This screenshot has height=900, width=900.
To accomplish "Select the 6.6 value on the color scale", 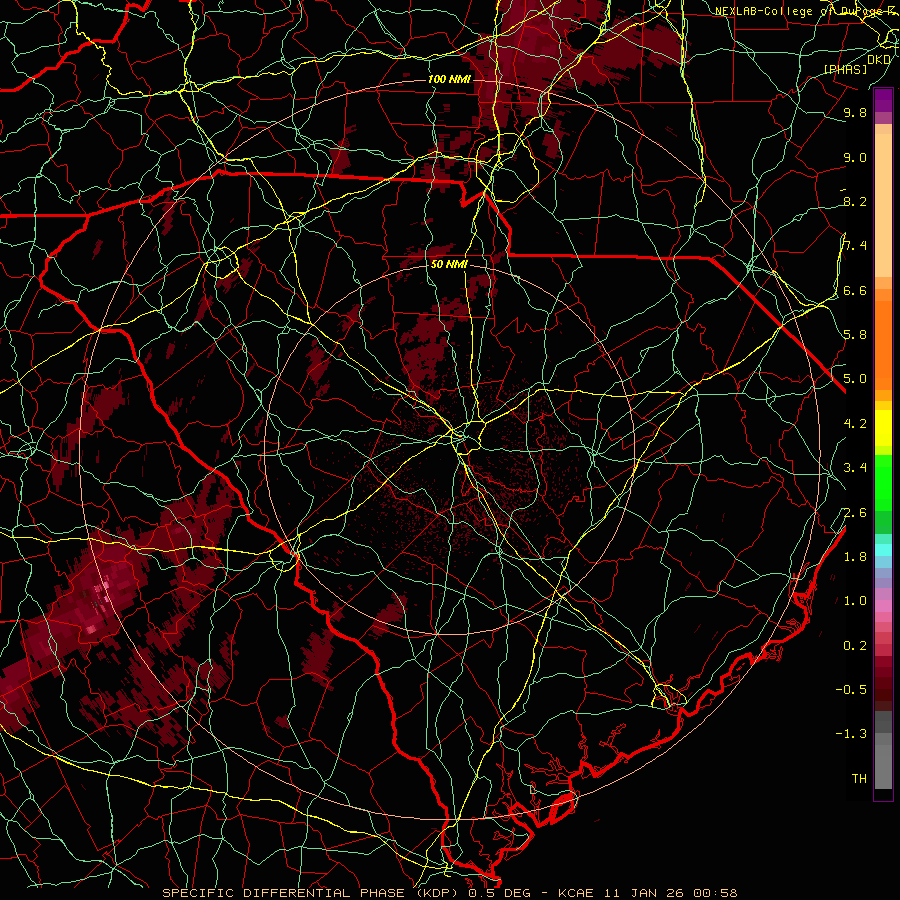I will tap(855, 290).
